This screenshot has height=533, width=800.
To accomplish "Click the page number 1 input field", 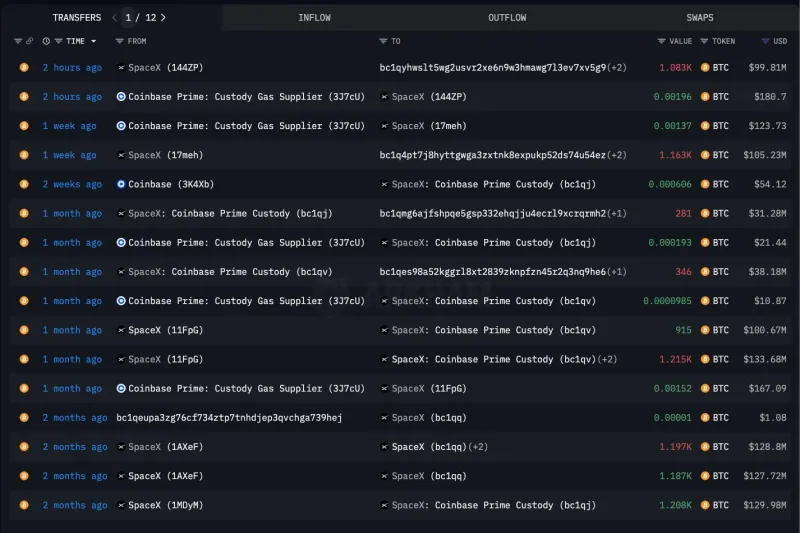I will click(x=128, y=17).
